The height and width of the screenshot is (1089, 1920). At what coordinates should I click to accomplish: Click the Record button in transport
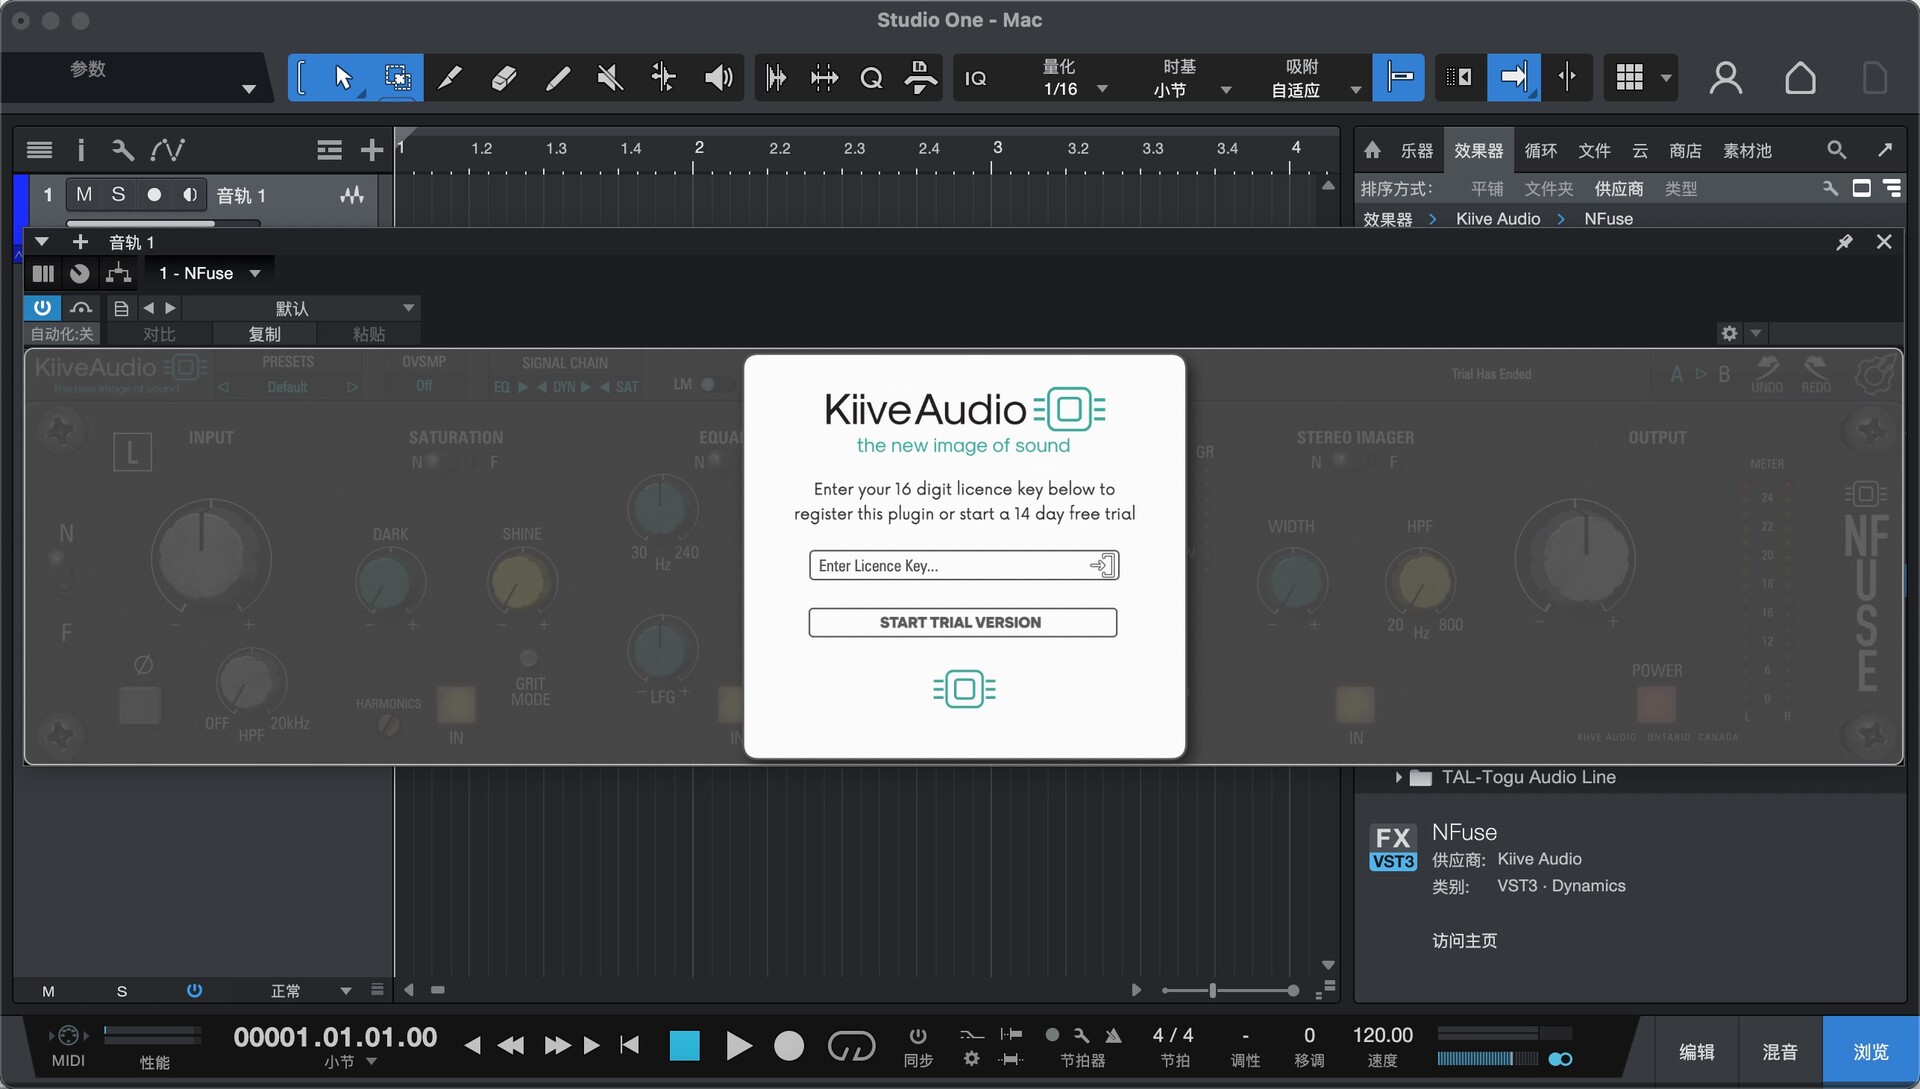(x=788, y=1046)
